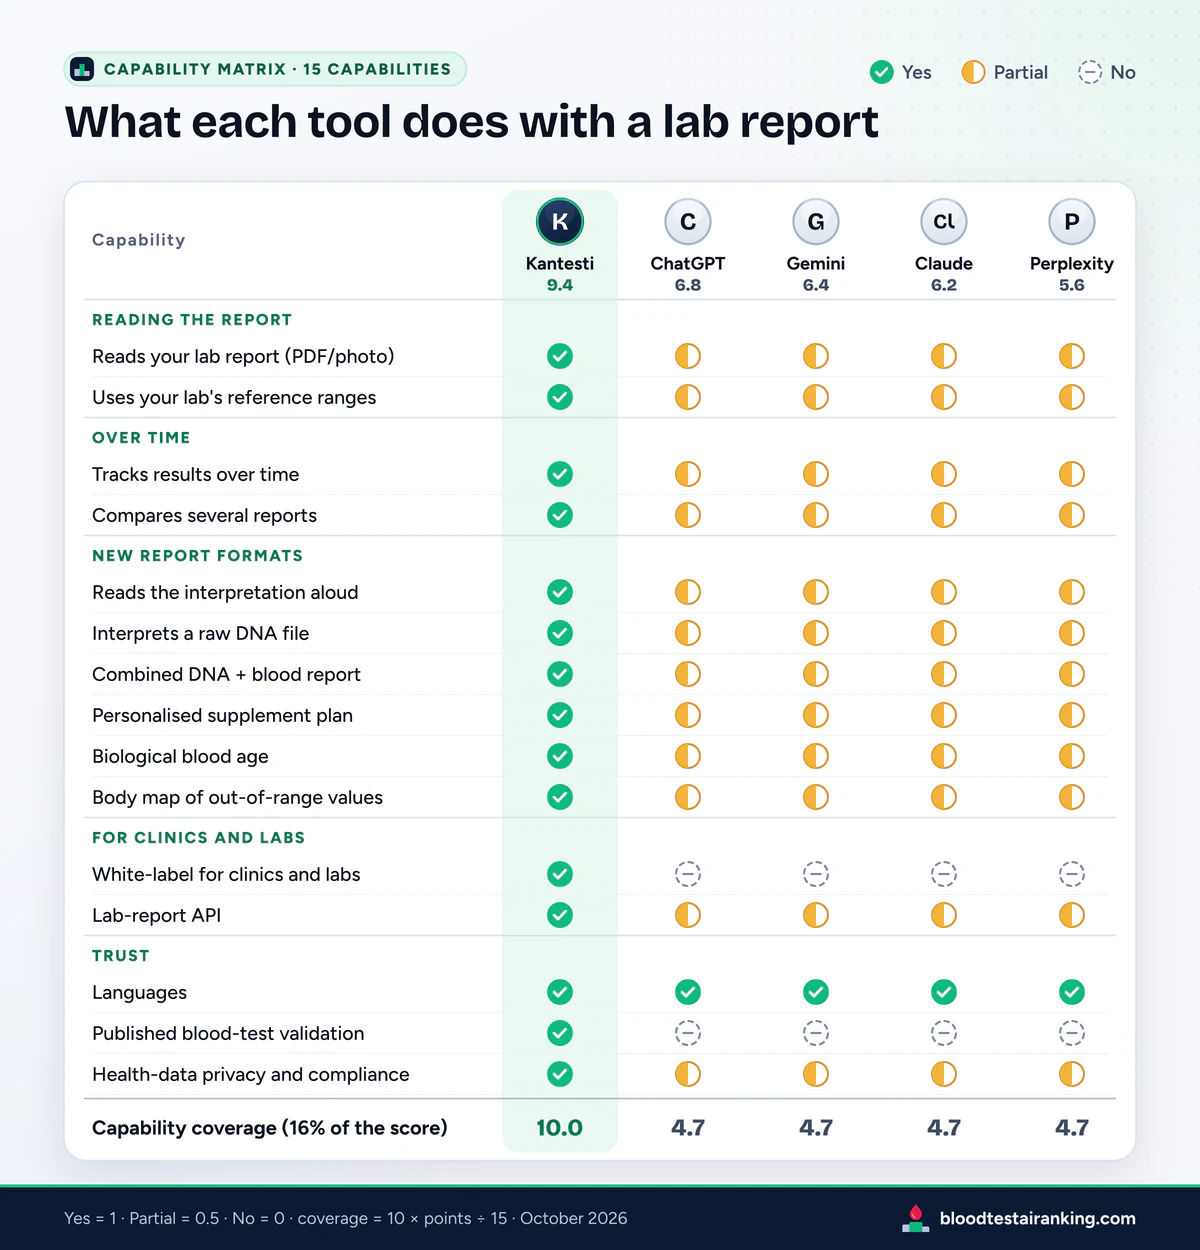Click the Tracks results over time label
Screen dimensions: 1200x1250
(x=196, y=474)
